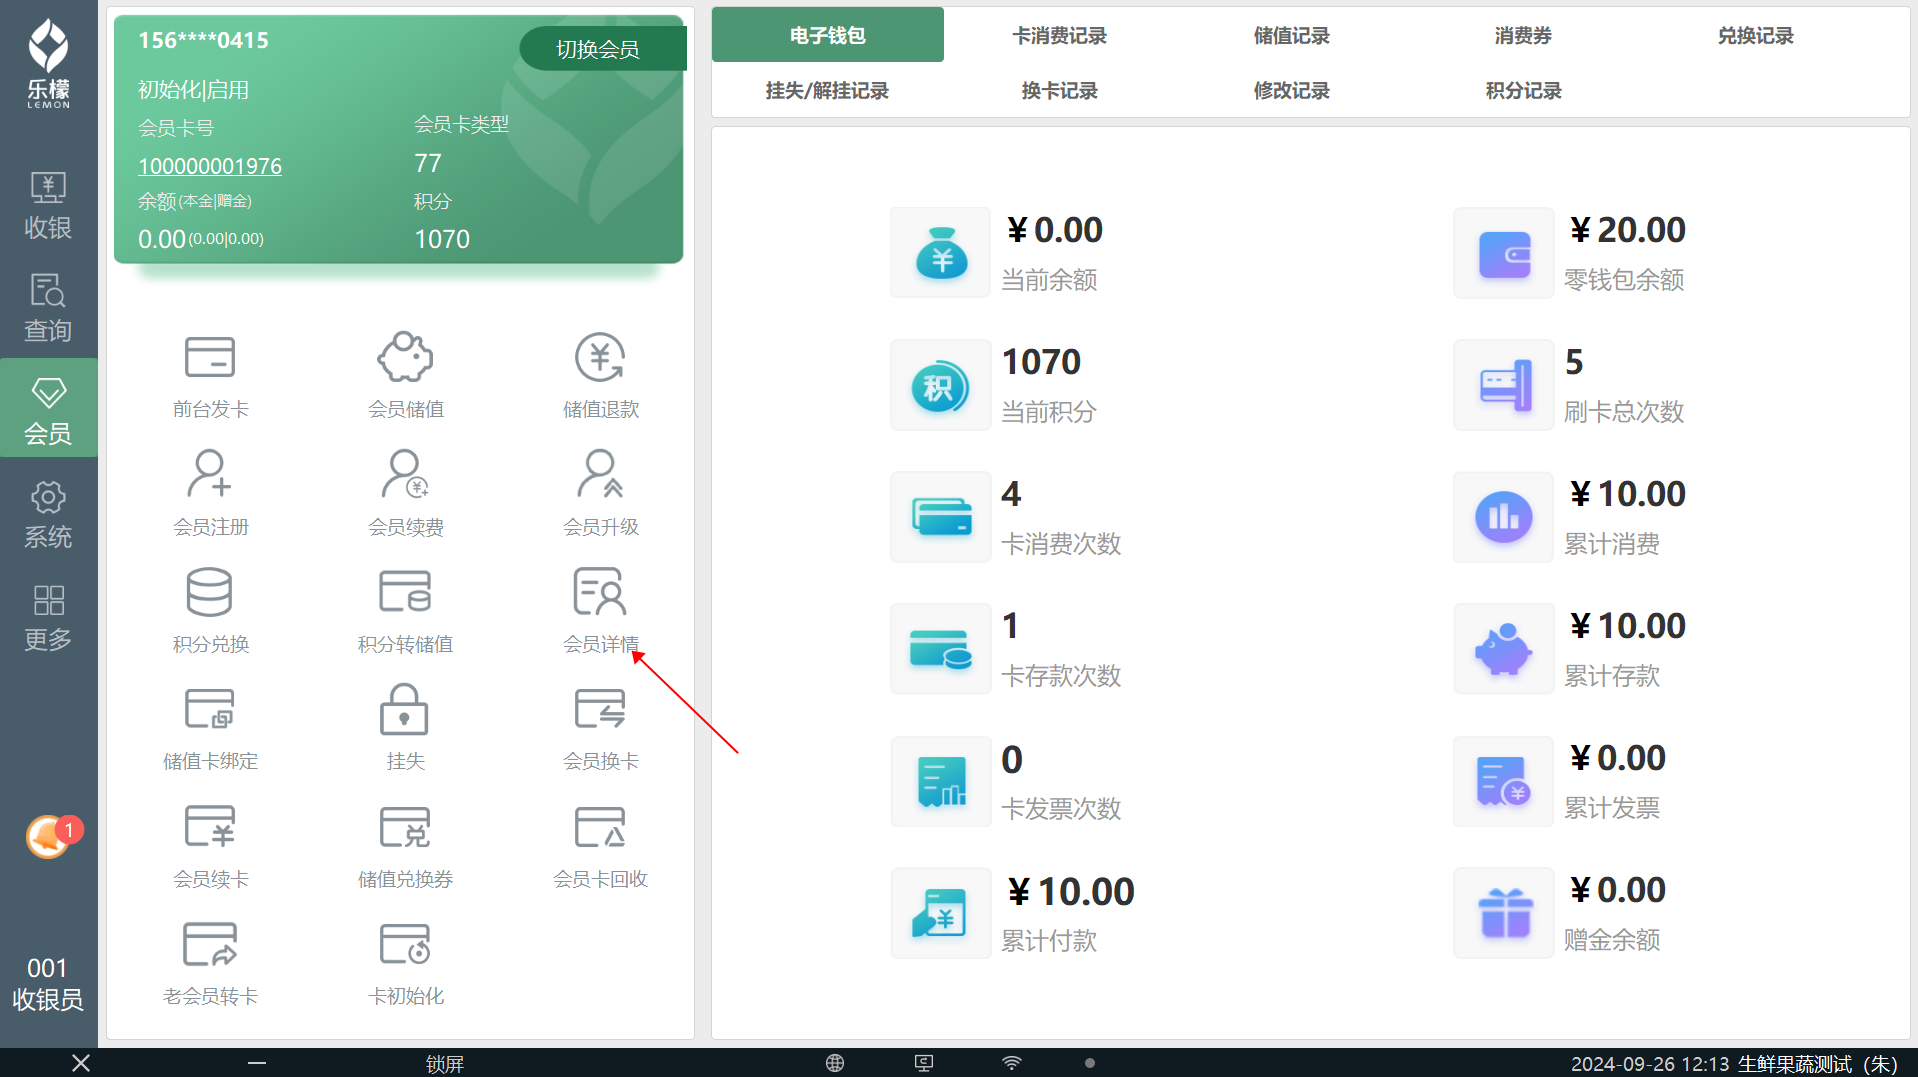Open 会员换卡 card swap icon
Image resolution: width=1918 pixels, height=1077 pixels.
tap(600, 709)
